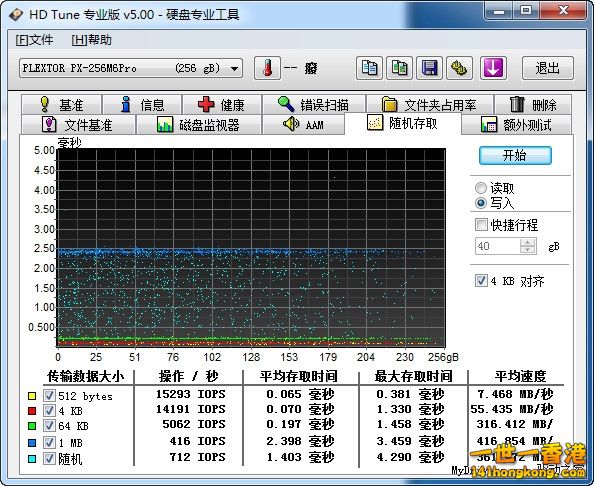594x486 pixels.
Task: Untick the 512 bytes checkbox
Action: pyautogui.click(x=49, y=396)
